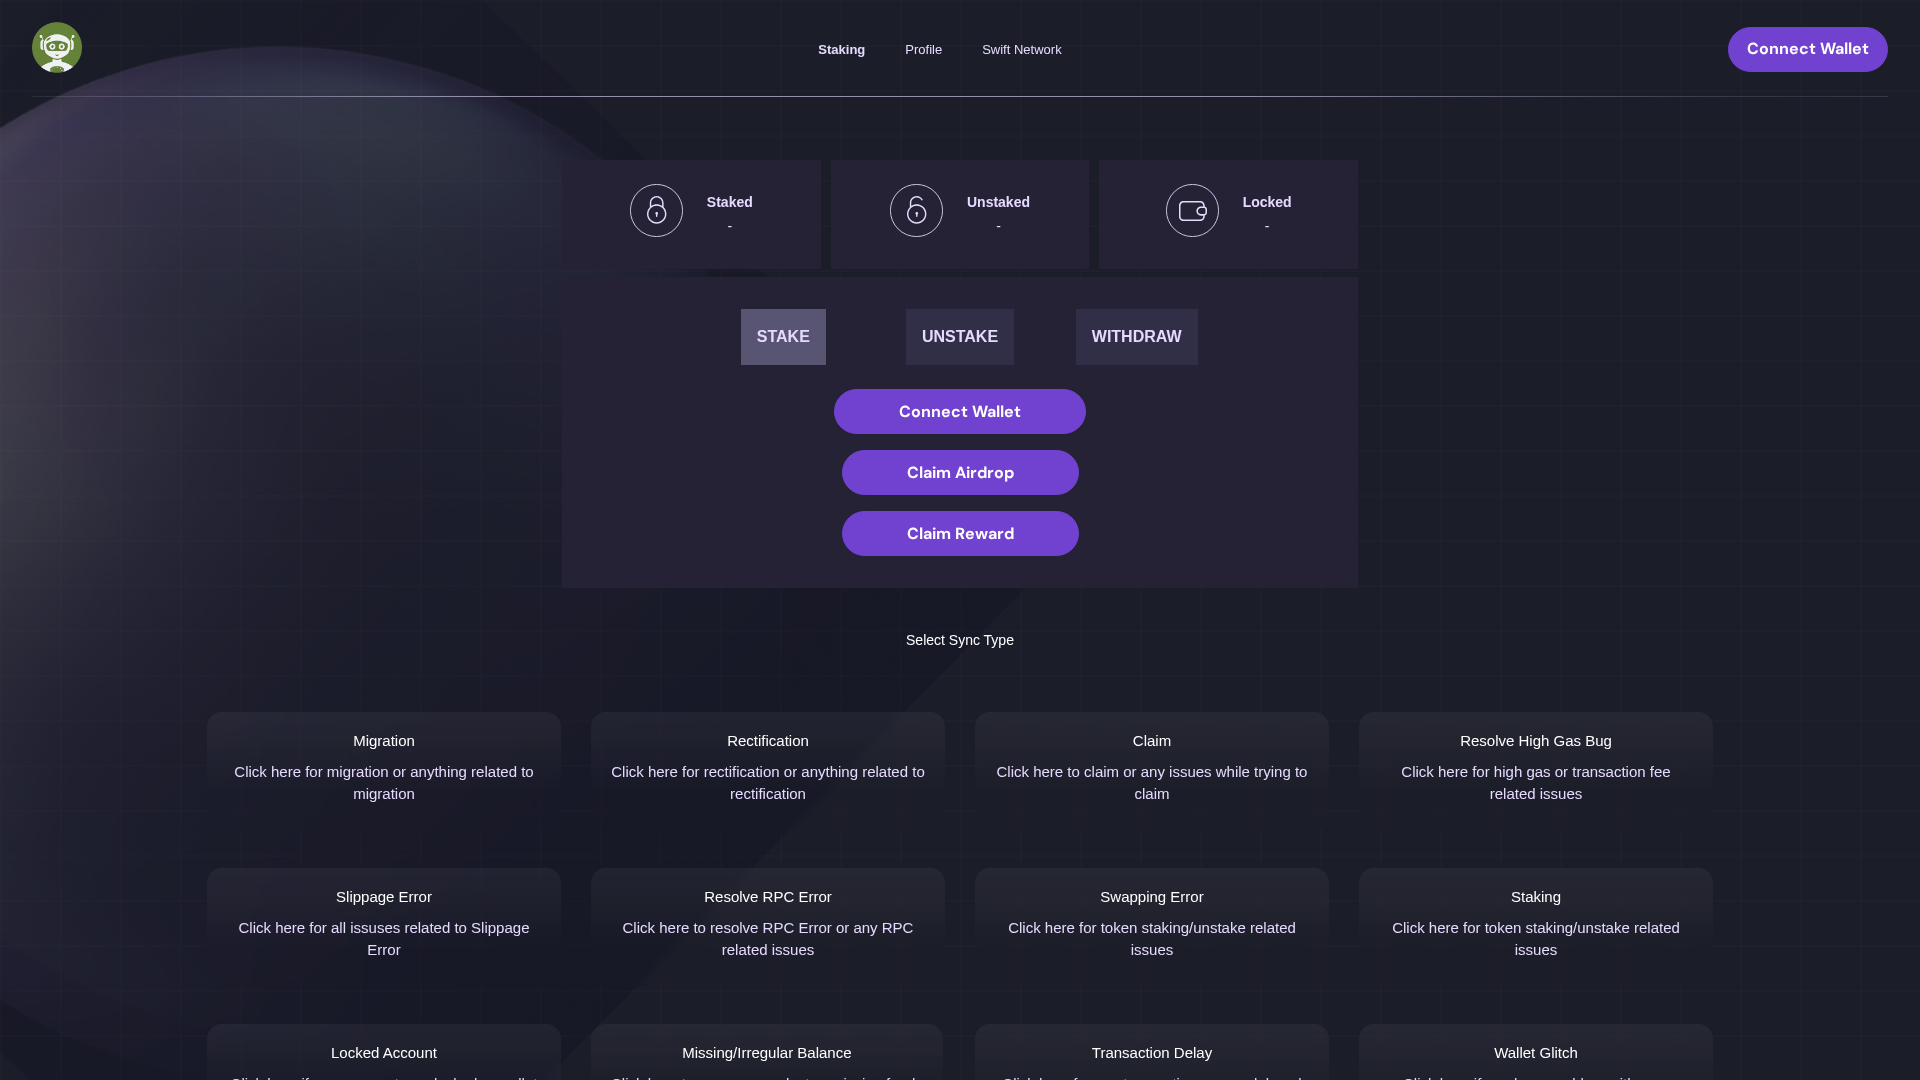This screenshot has width=1920, height=1080.
Task: Click the Staked stat label
Action: pyautogui.click(x=729, y=202)
